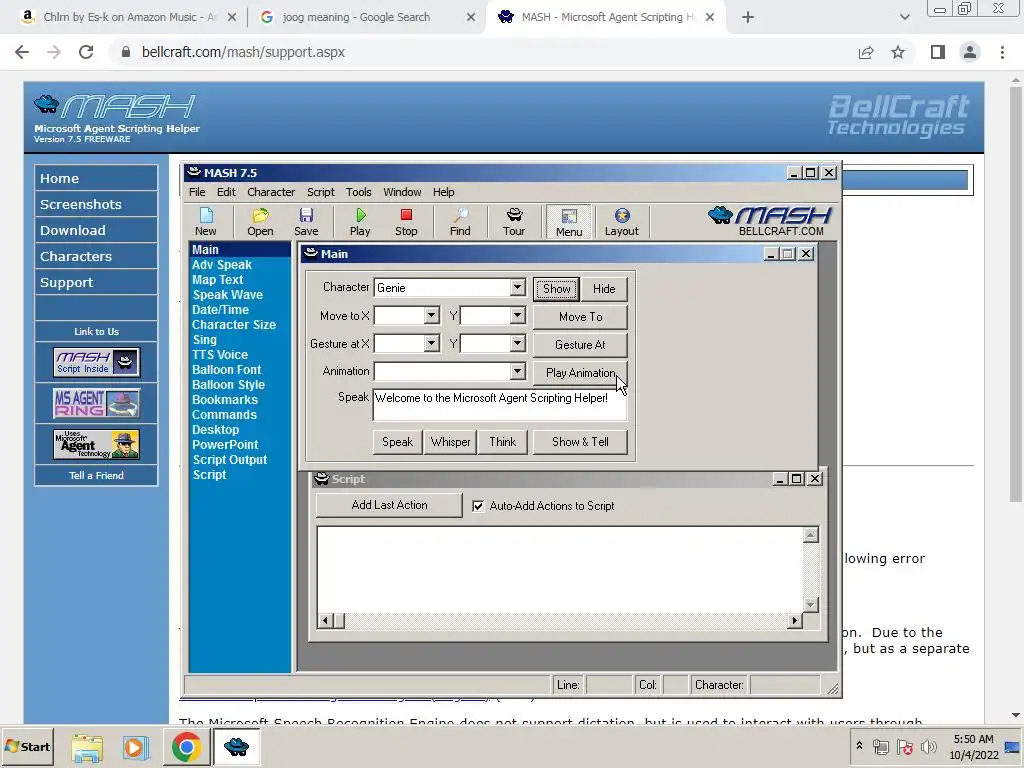1024x768 pixels.
Task: Open Windows Explorer from the taskbar
Action: point(87,747)
